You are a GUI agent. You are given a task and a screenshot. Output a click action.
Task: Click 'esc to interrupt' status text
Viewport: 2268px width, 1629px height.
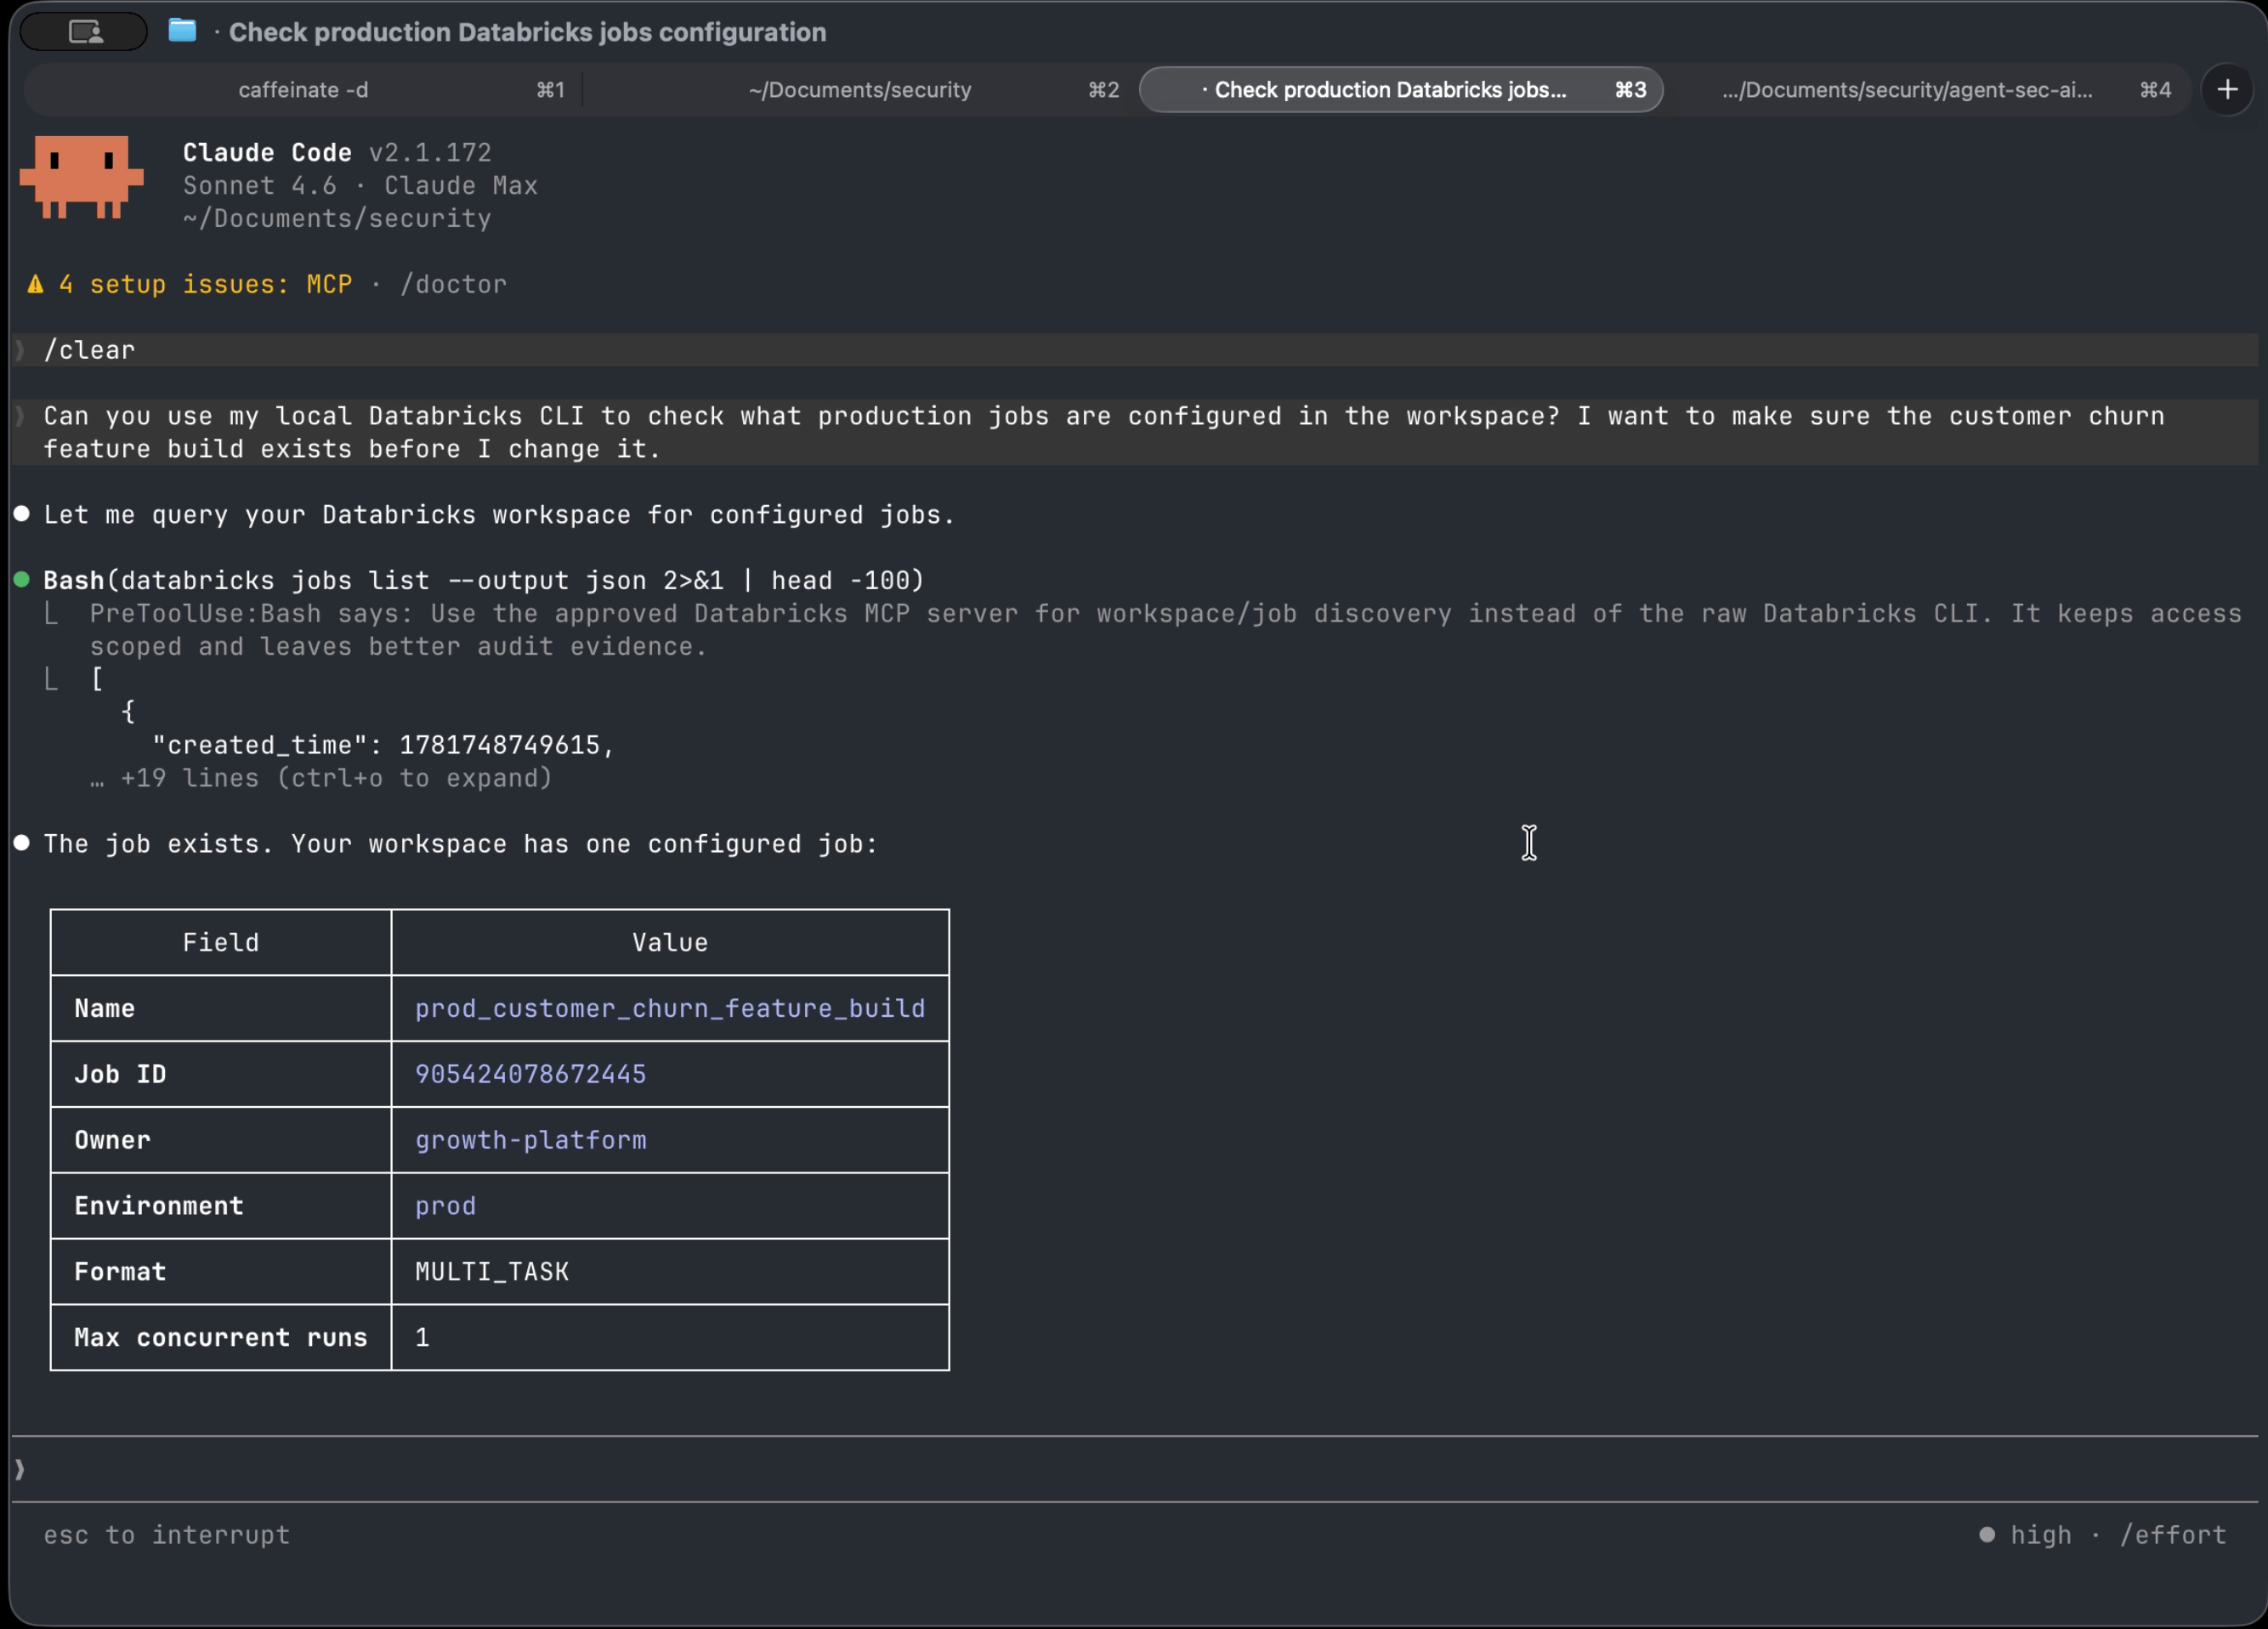click(x=167, y=1535)
